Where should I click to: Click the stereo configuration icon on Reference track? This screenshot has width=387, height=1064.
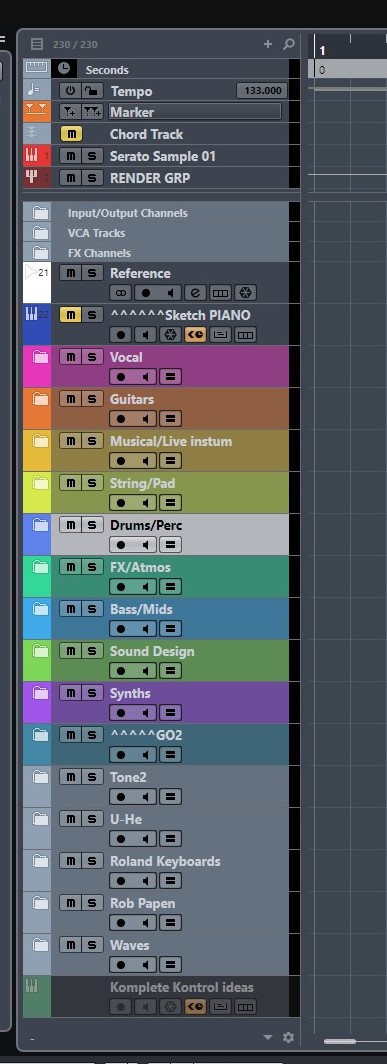pyautogui.click(x=121, y=292)
